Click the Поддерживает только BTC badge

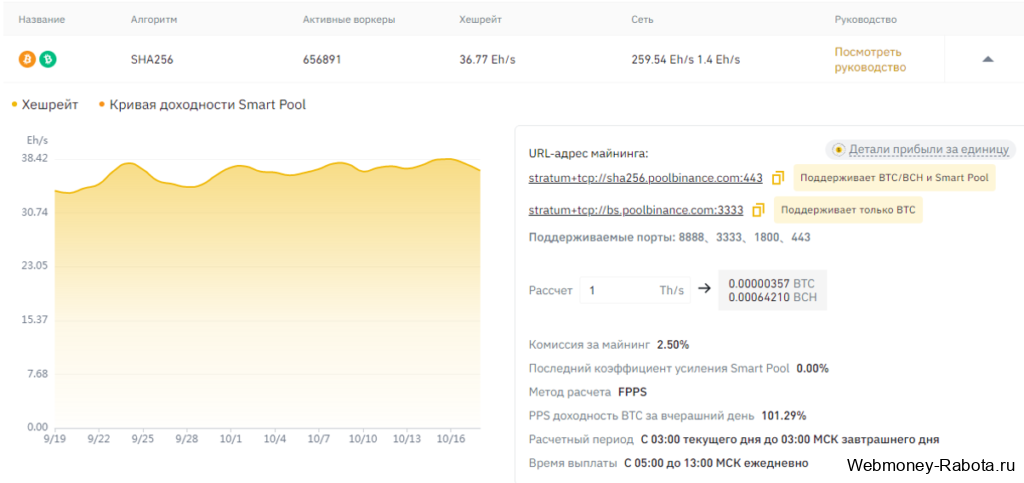click(x=848, y=210)
